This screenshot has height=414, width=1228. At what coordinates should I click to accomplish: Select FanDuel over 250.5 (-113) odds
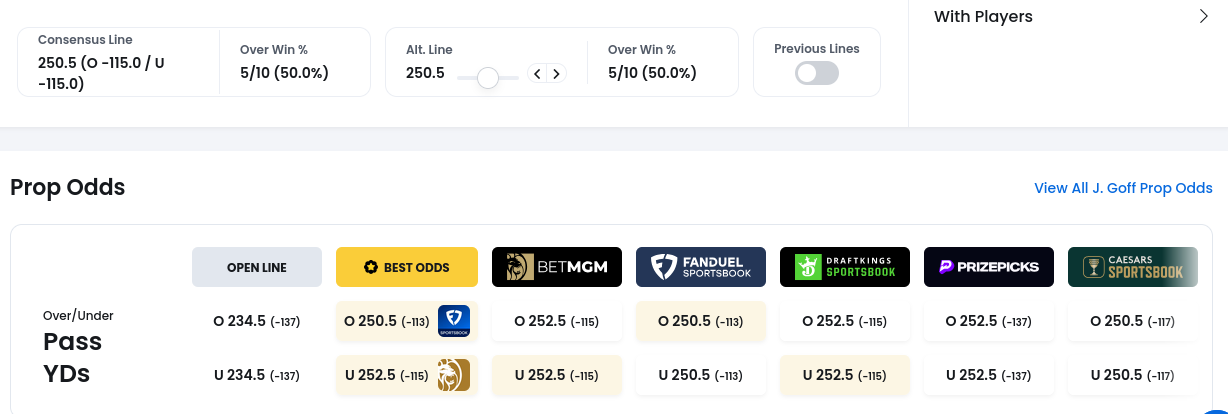pyautogui.click(x=701, y=321)
